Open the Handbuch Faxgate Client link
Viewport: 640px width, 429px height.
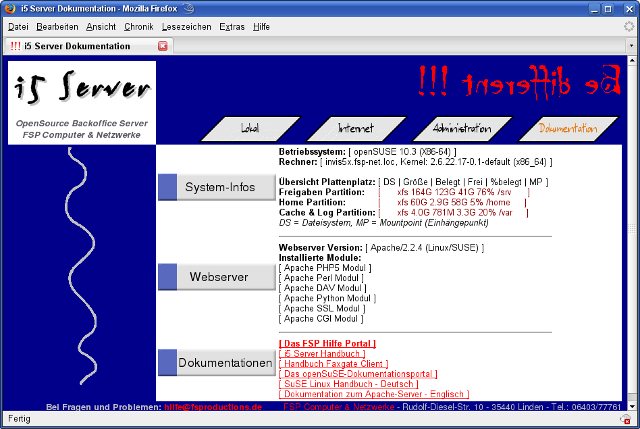pos(333,364)
